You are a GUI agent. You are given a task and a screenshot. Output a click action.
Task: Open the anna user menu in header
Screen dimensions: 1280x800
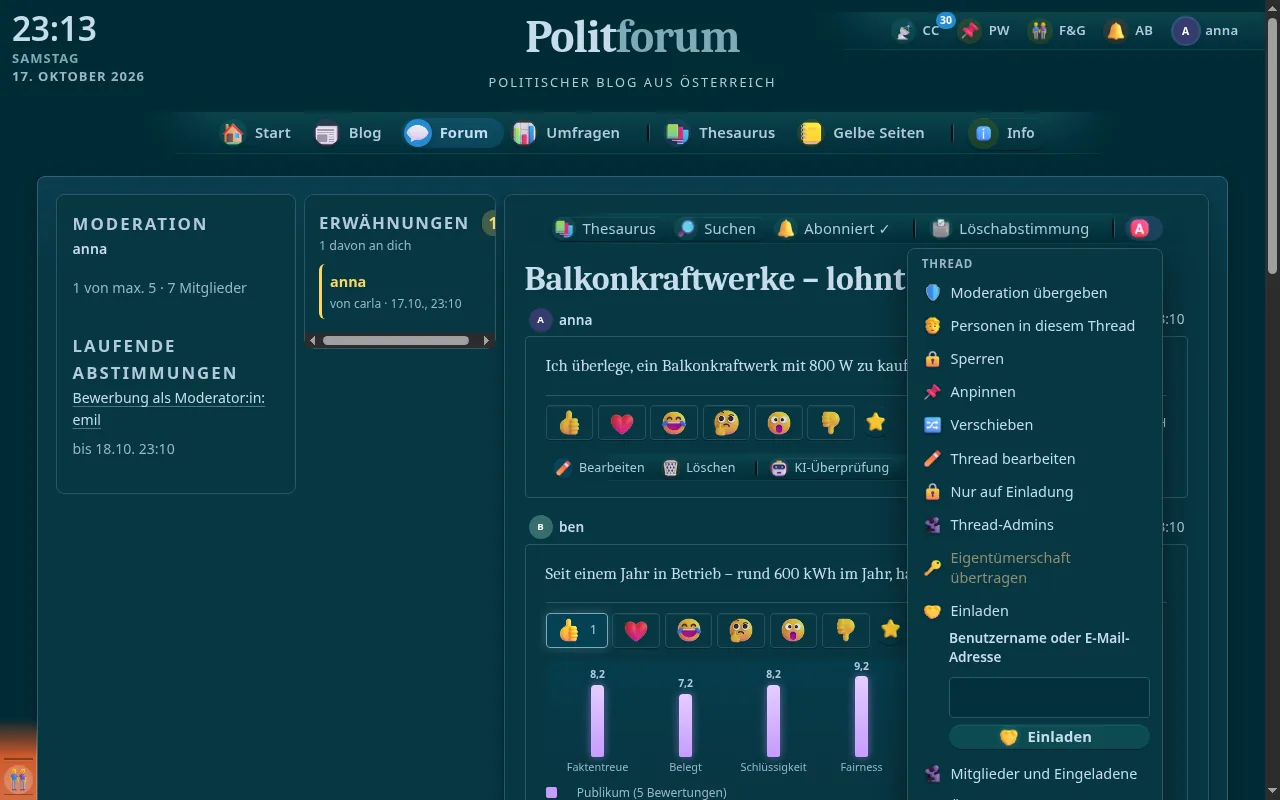point(1206,31)
